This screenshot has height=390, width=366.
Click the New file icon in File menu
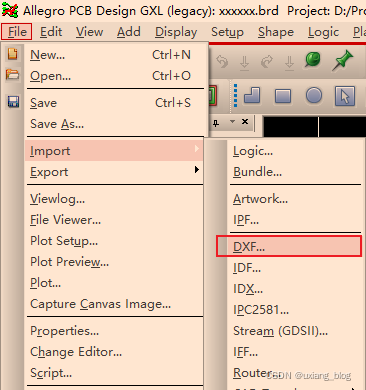point(13,54)
